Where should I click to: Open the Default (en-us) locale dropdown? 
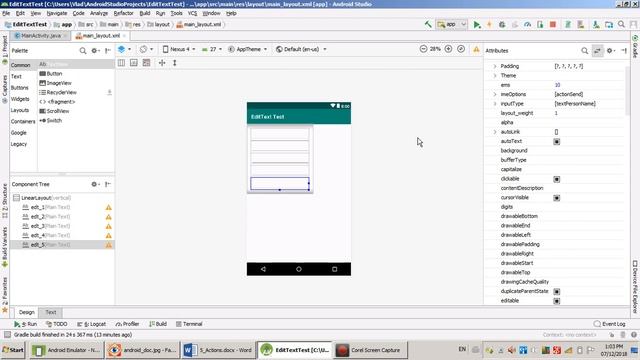pos(301,49)
